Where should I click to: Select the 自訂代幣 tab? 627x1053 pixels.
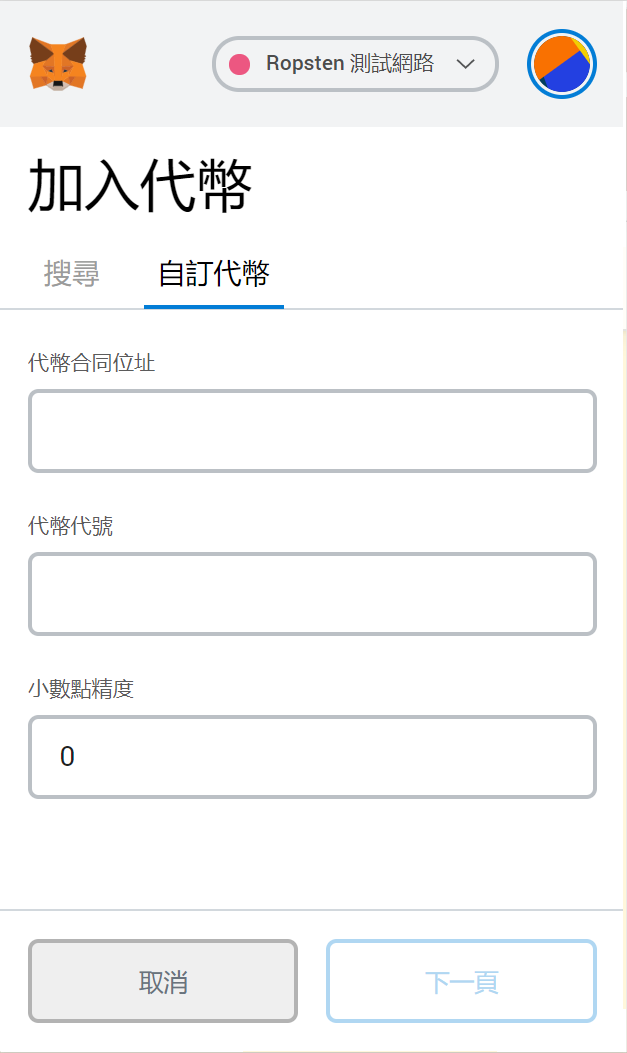coord(213,271)
